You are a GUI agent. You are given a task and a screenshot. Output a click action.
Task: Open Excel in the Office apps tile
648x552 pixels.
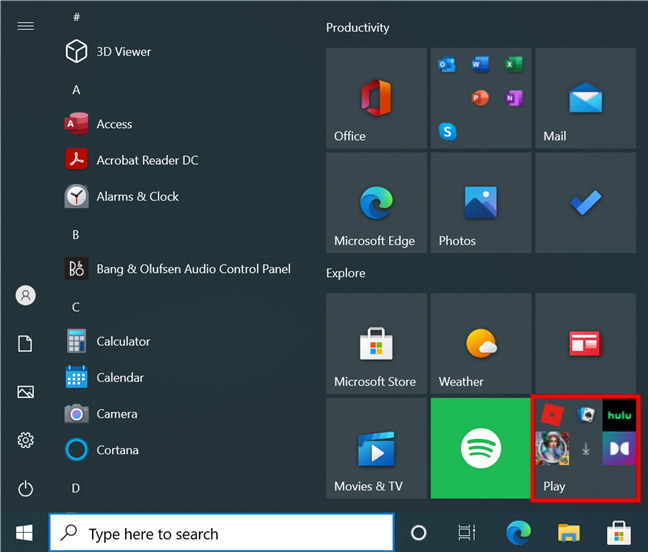pyautogui.click(x=514, y=64)
